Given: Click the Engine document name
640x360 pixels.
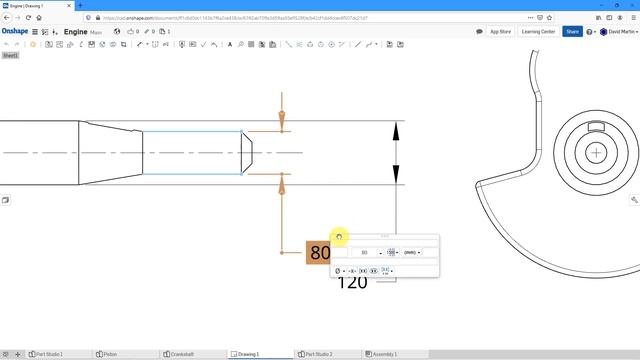Looking at the screenshot, I should (76, 32).
